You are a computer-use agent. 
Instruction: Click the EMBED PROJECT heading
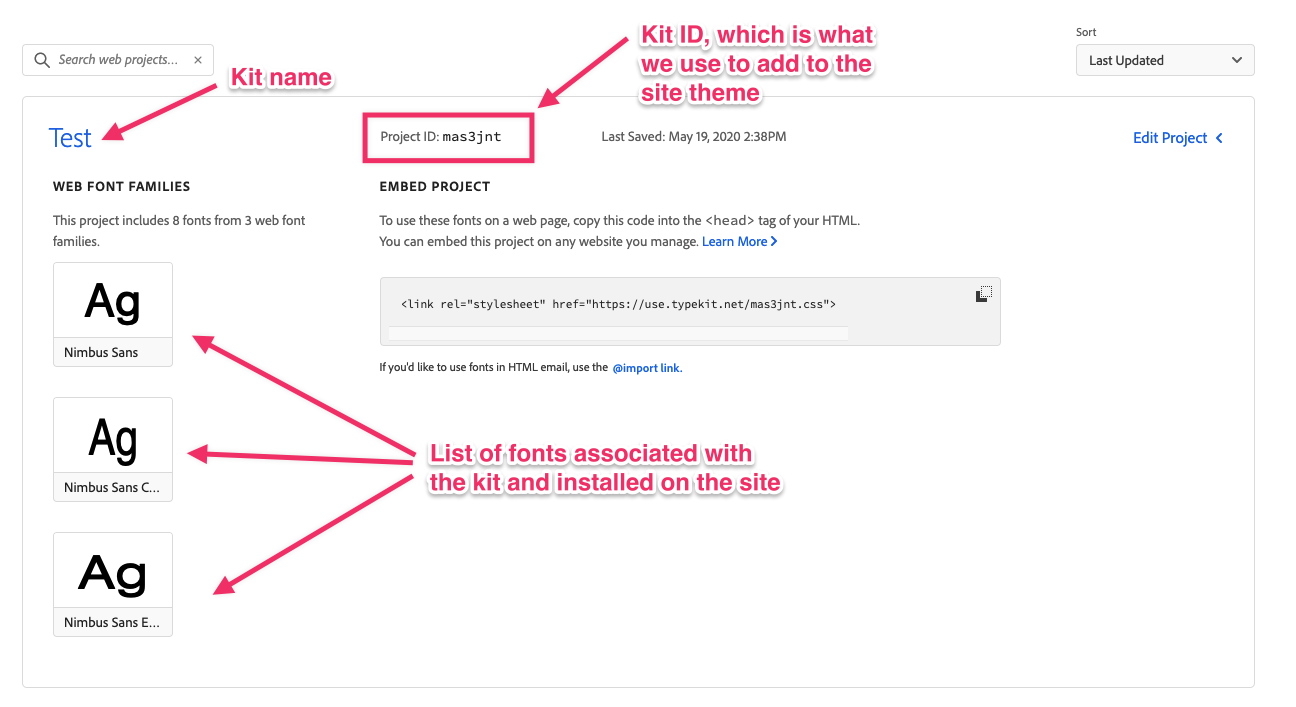click(435, 186)
